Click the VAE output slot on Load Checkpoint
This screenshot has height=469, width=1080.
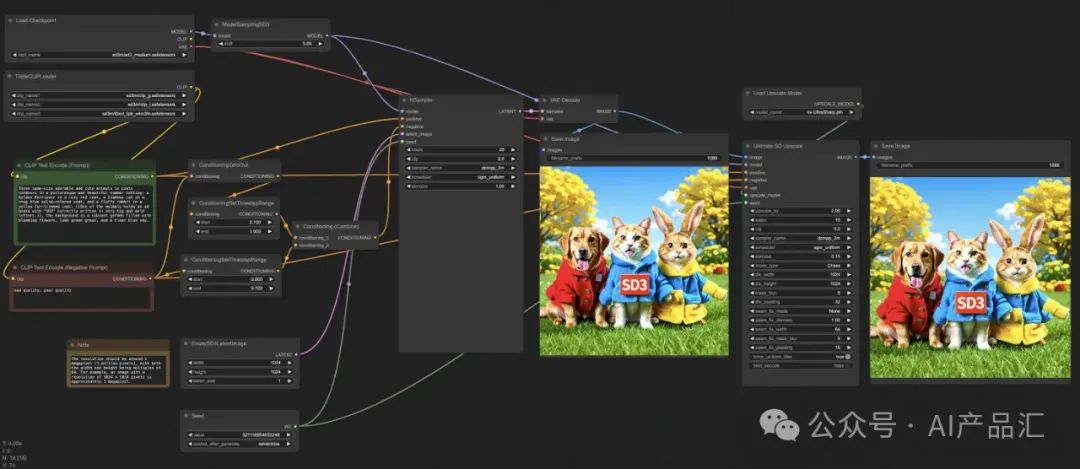191,46
